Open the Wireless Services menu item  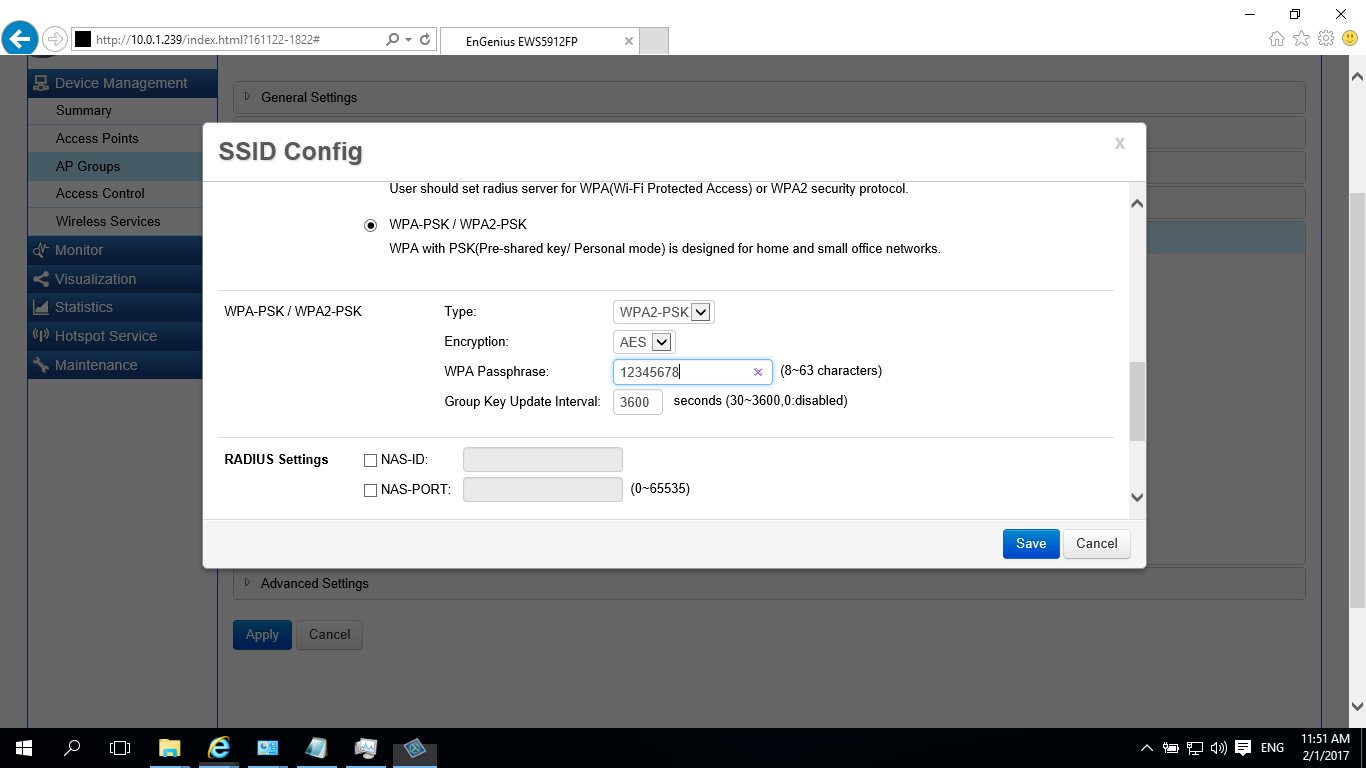122,221
